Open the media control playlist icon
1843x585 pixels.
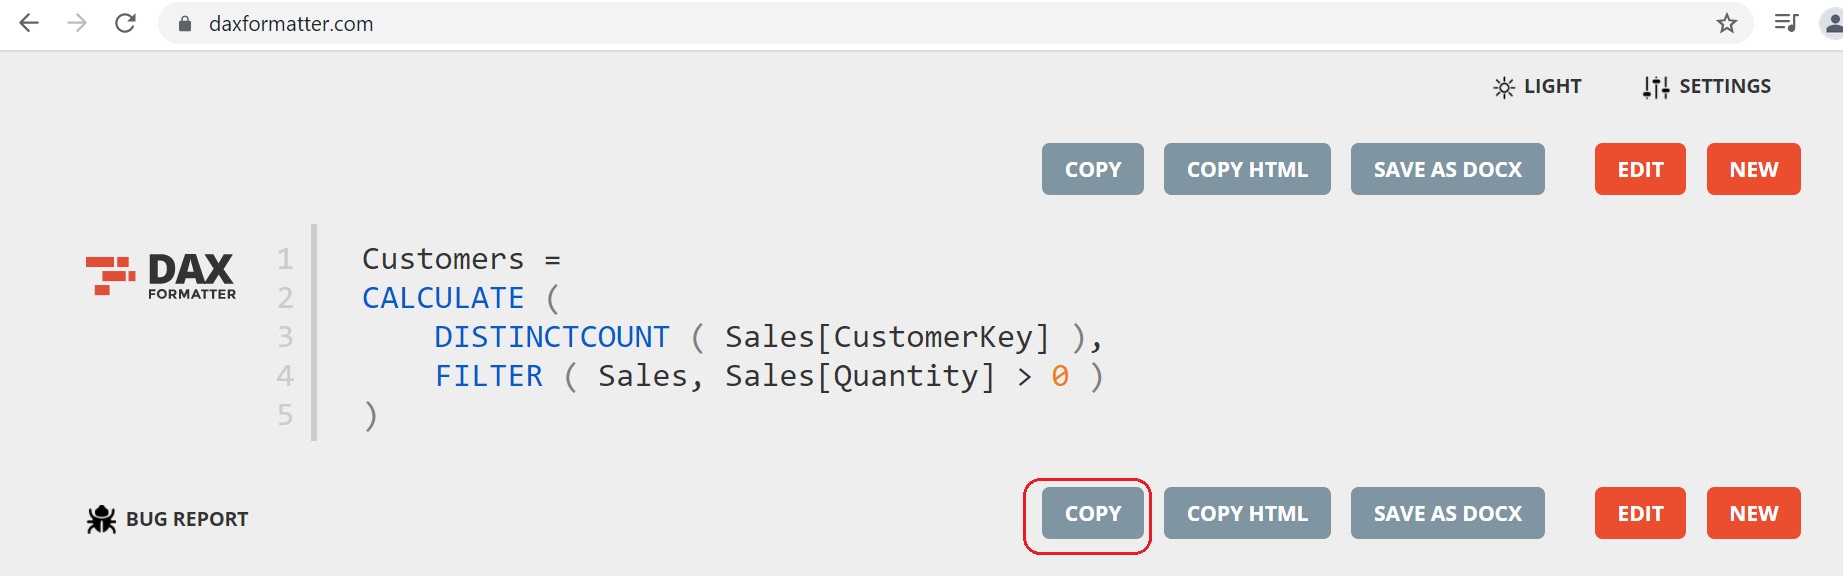pyautogui.click(x=1786, y=23)
